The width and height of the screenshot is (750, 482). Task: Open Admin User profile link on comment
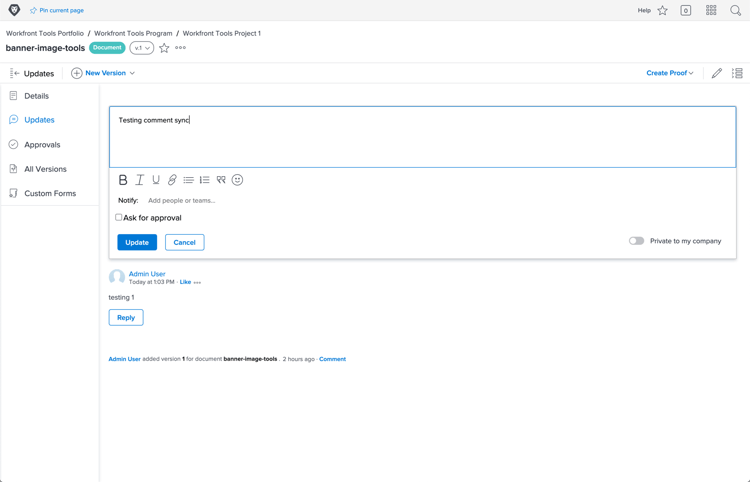point(147,274)
